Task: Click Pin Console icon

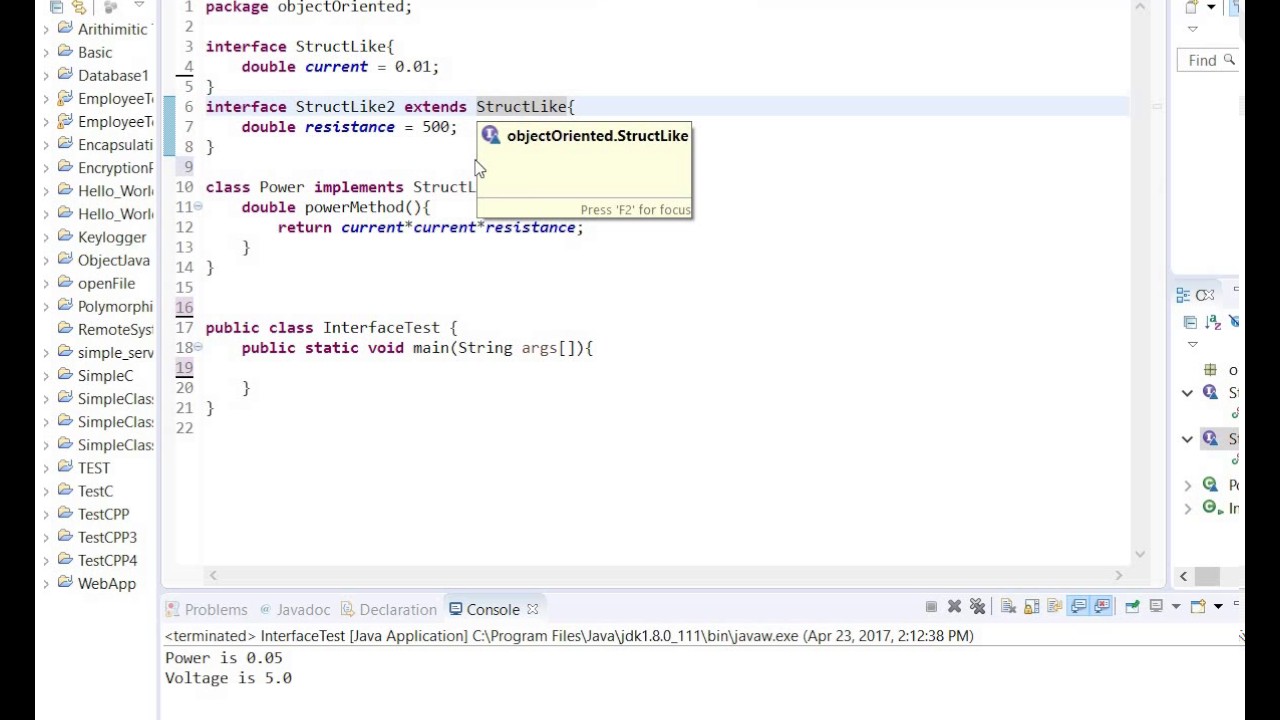Action: click(1132, 606)
